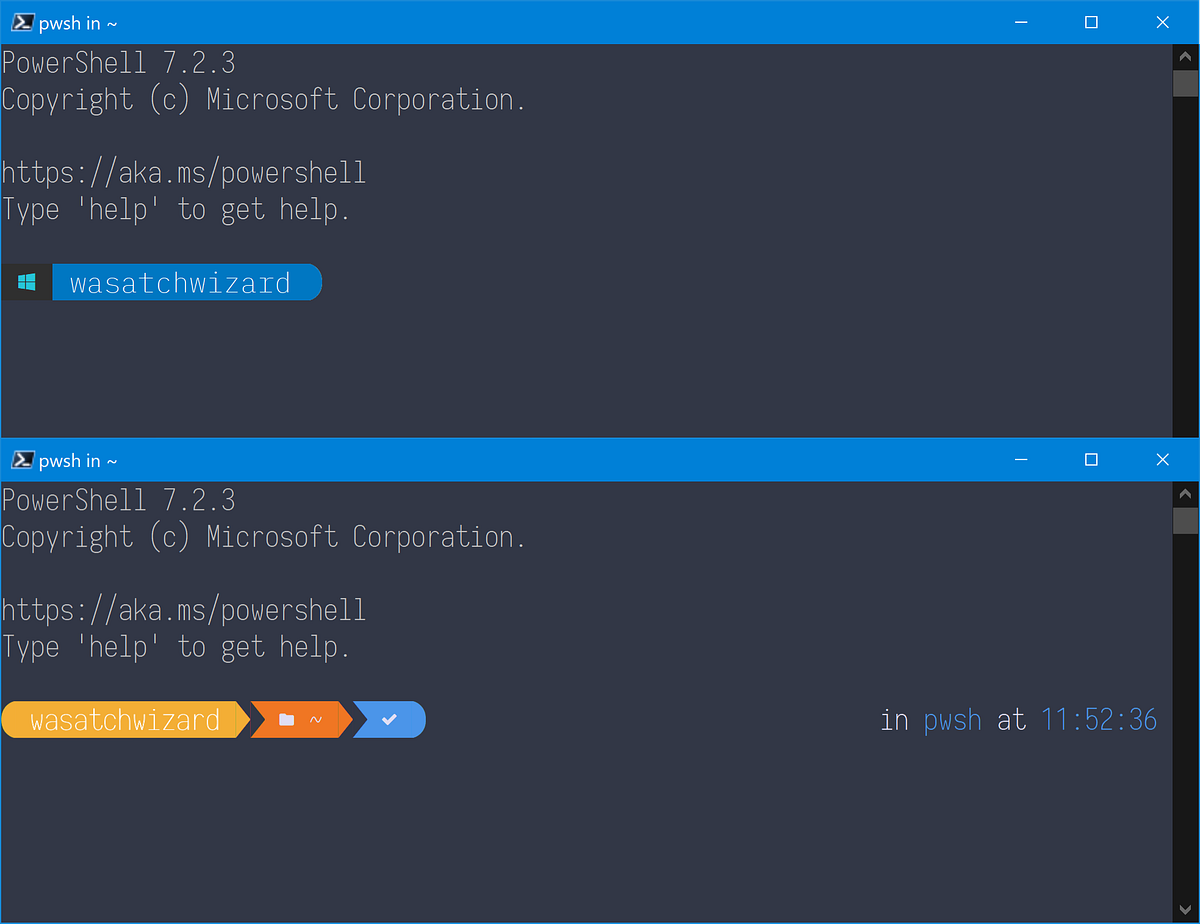The width and height of the screenshot is (1200, 924).
Task: Select the pwsh in ~ title text on bottom window
Action: click(x=76, y=459)
